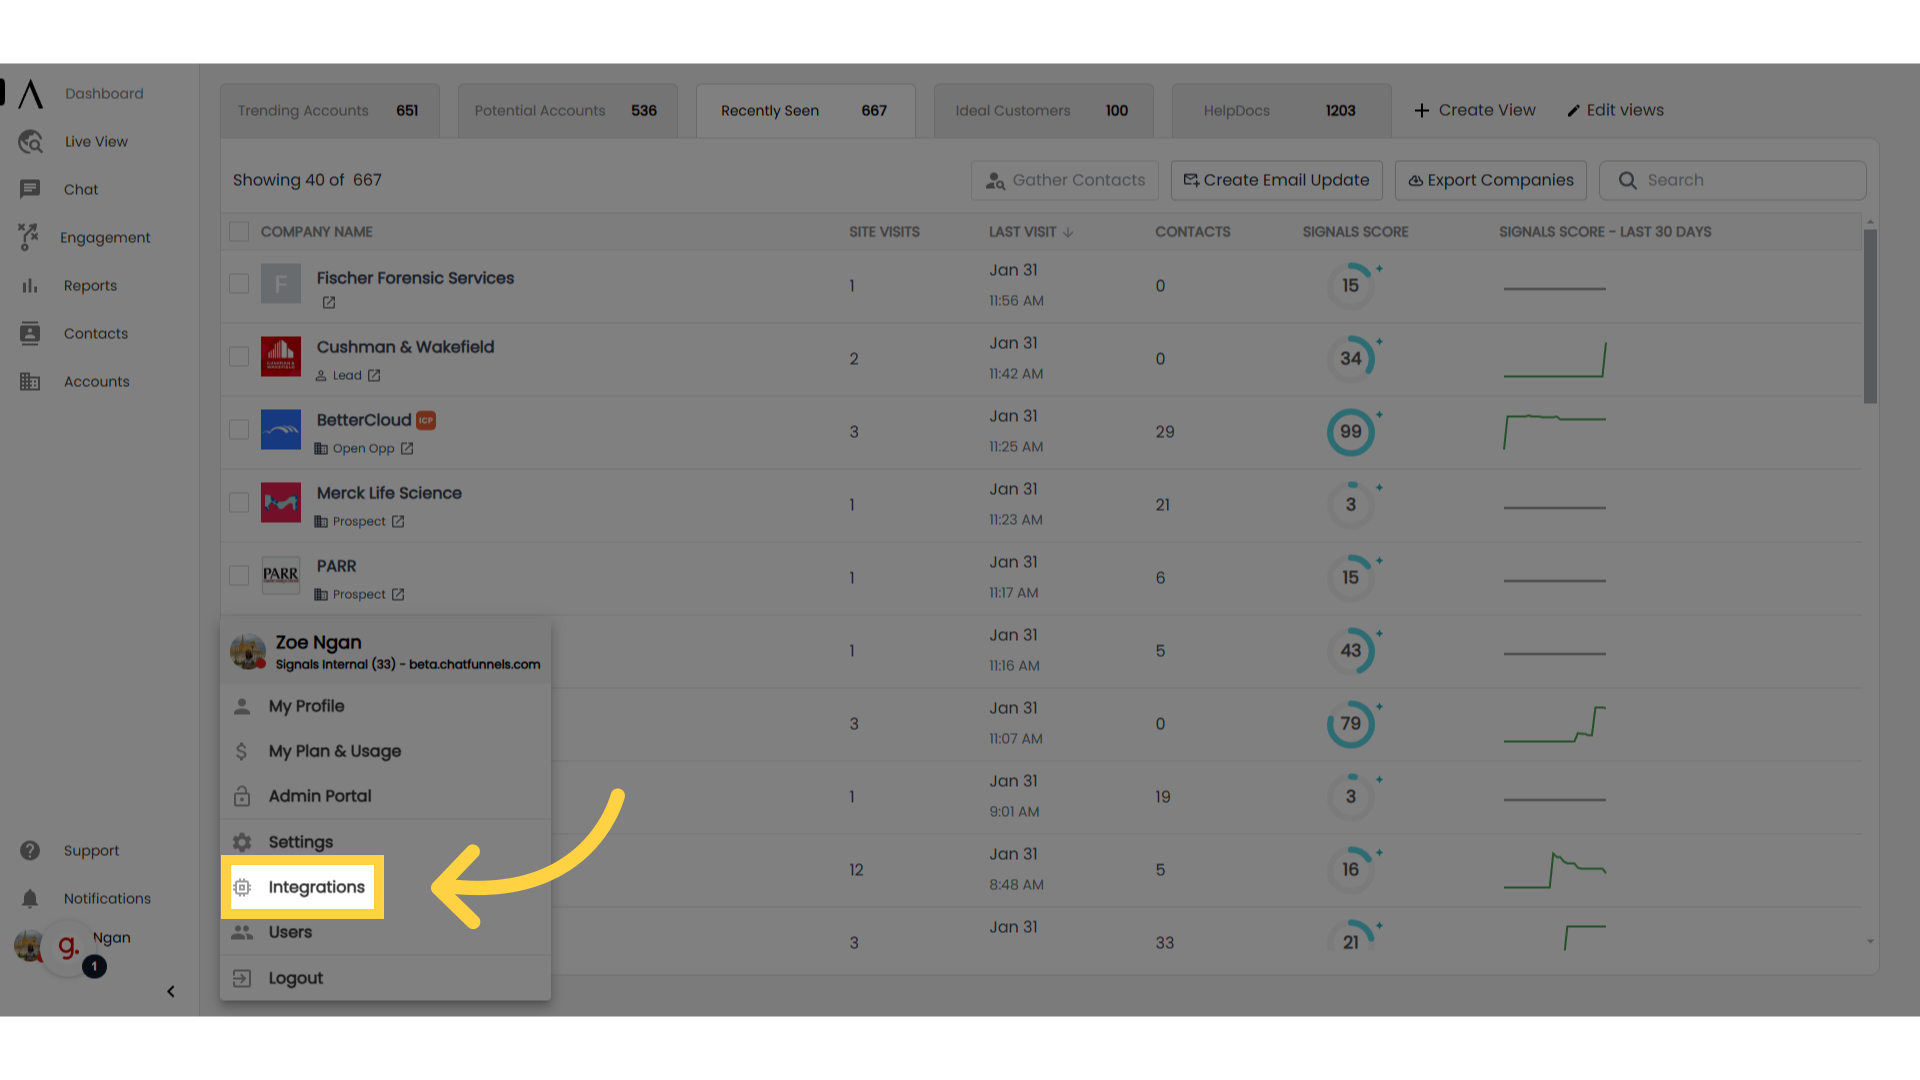Select Logout from the user menu
The height and width of the screenshot is (1080, 1920).
pos(385,978)
